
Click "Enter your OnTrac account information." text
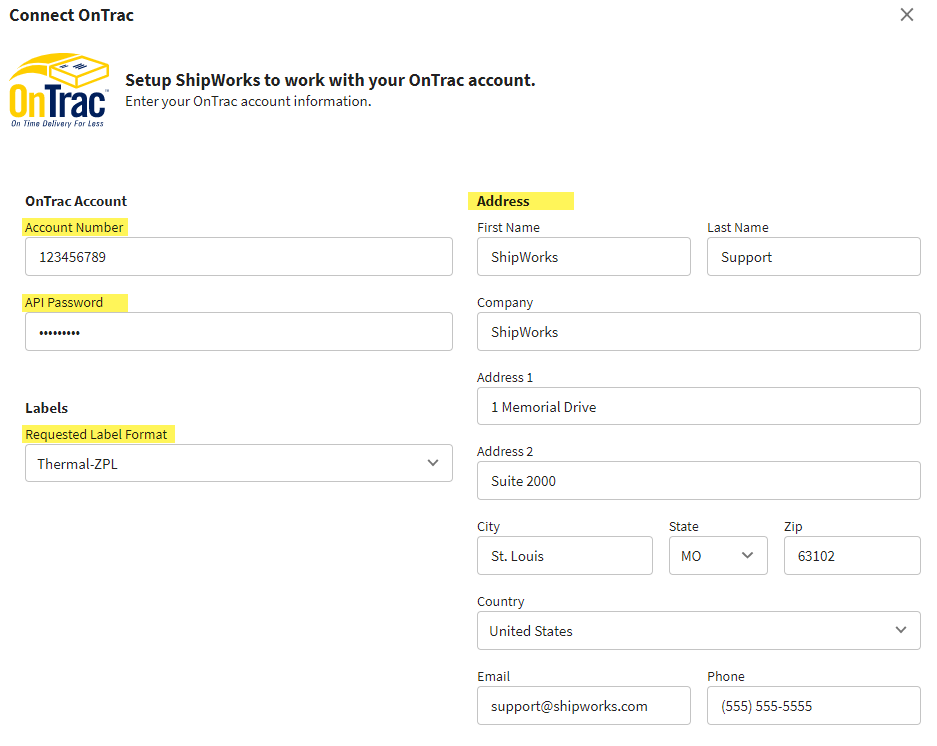point(248,102)
